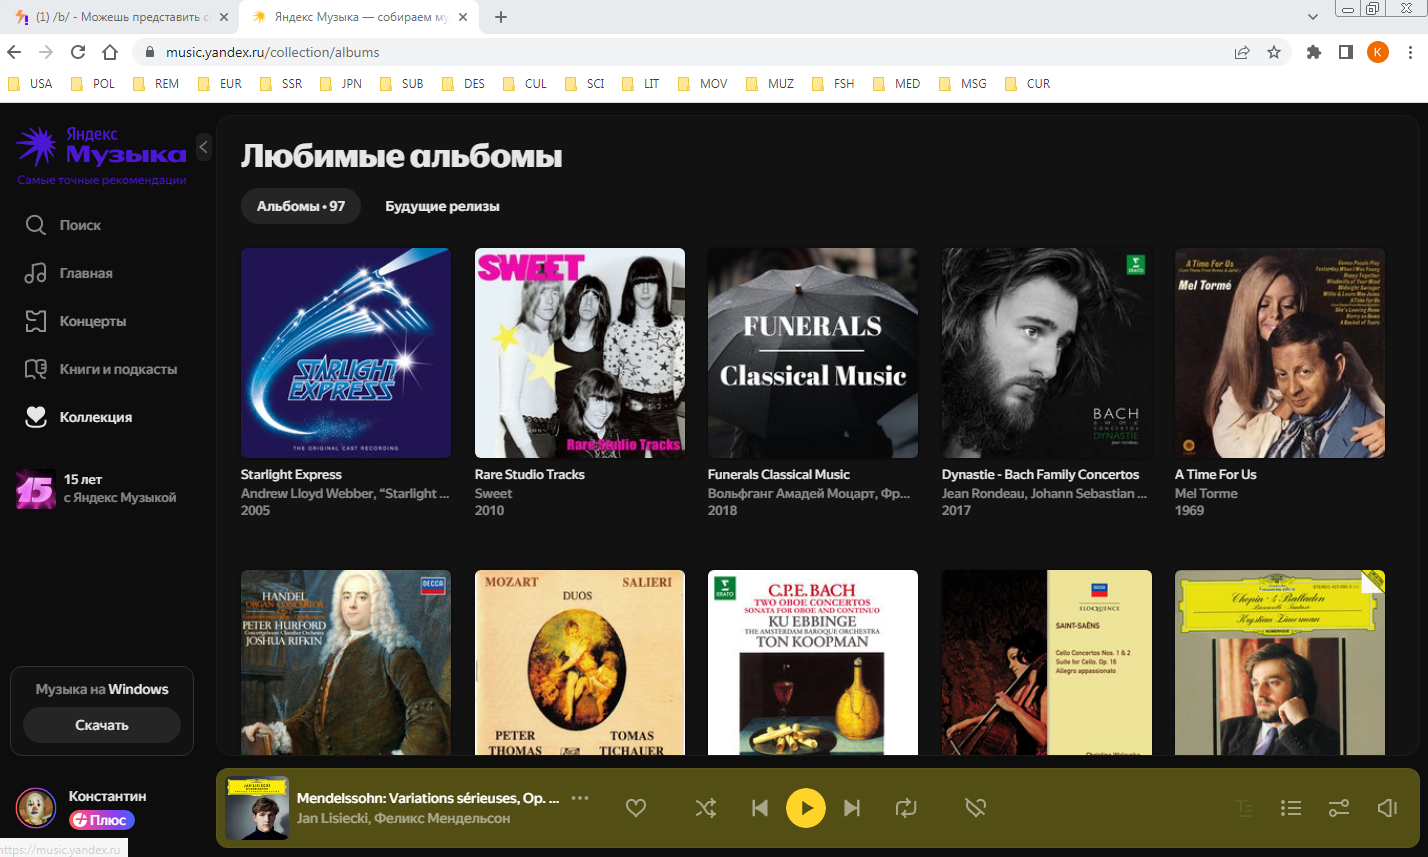Open the track options three-dots menu
1428x857 pixels.
580,798
